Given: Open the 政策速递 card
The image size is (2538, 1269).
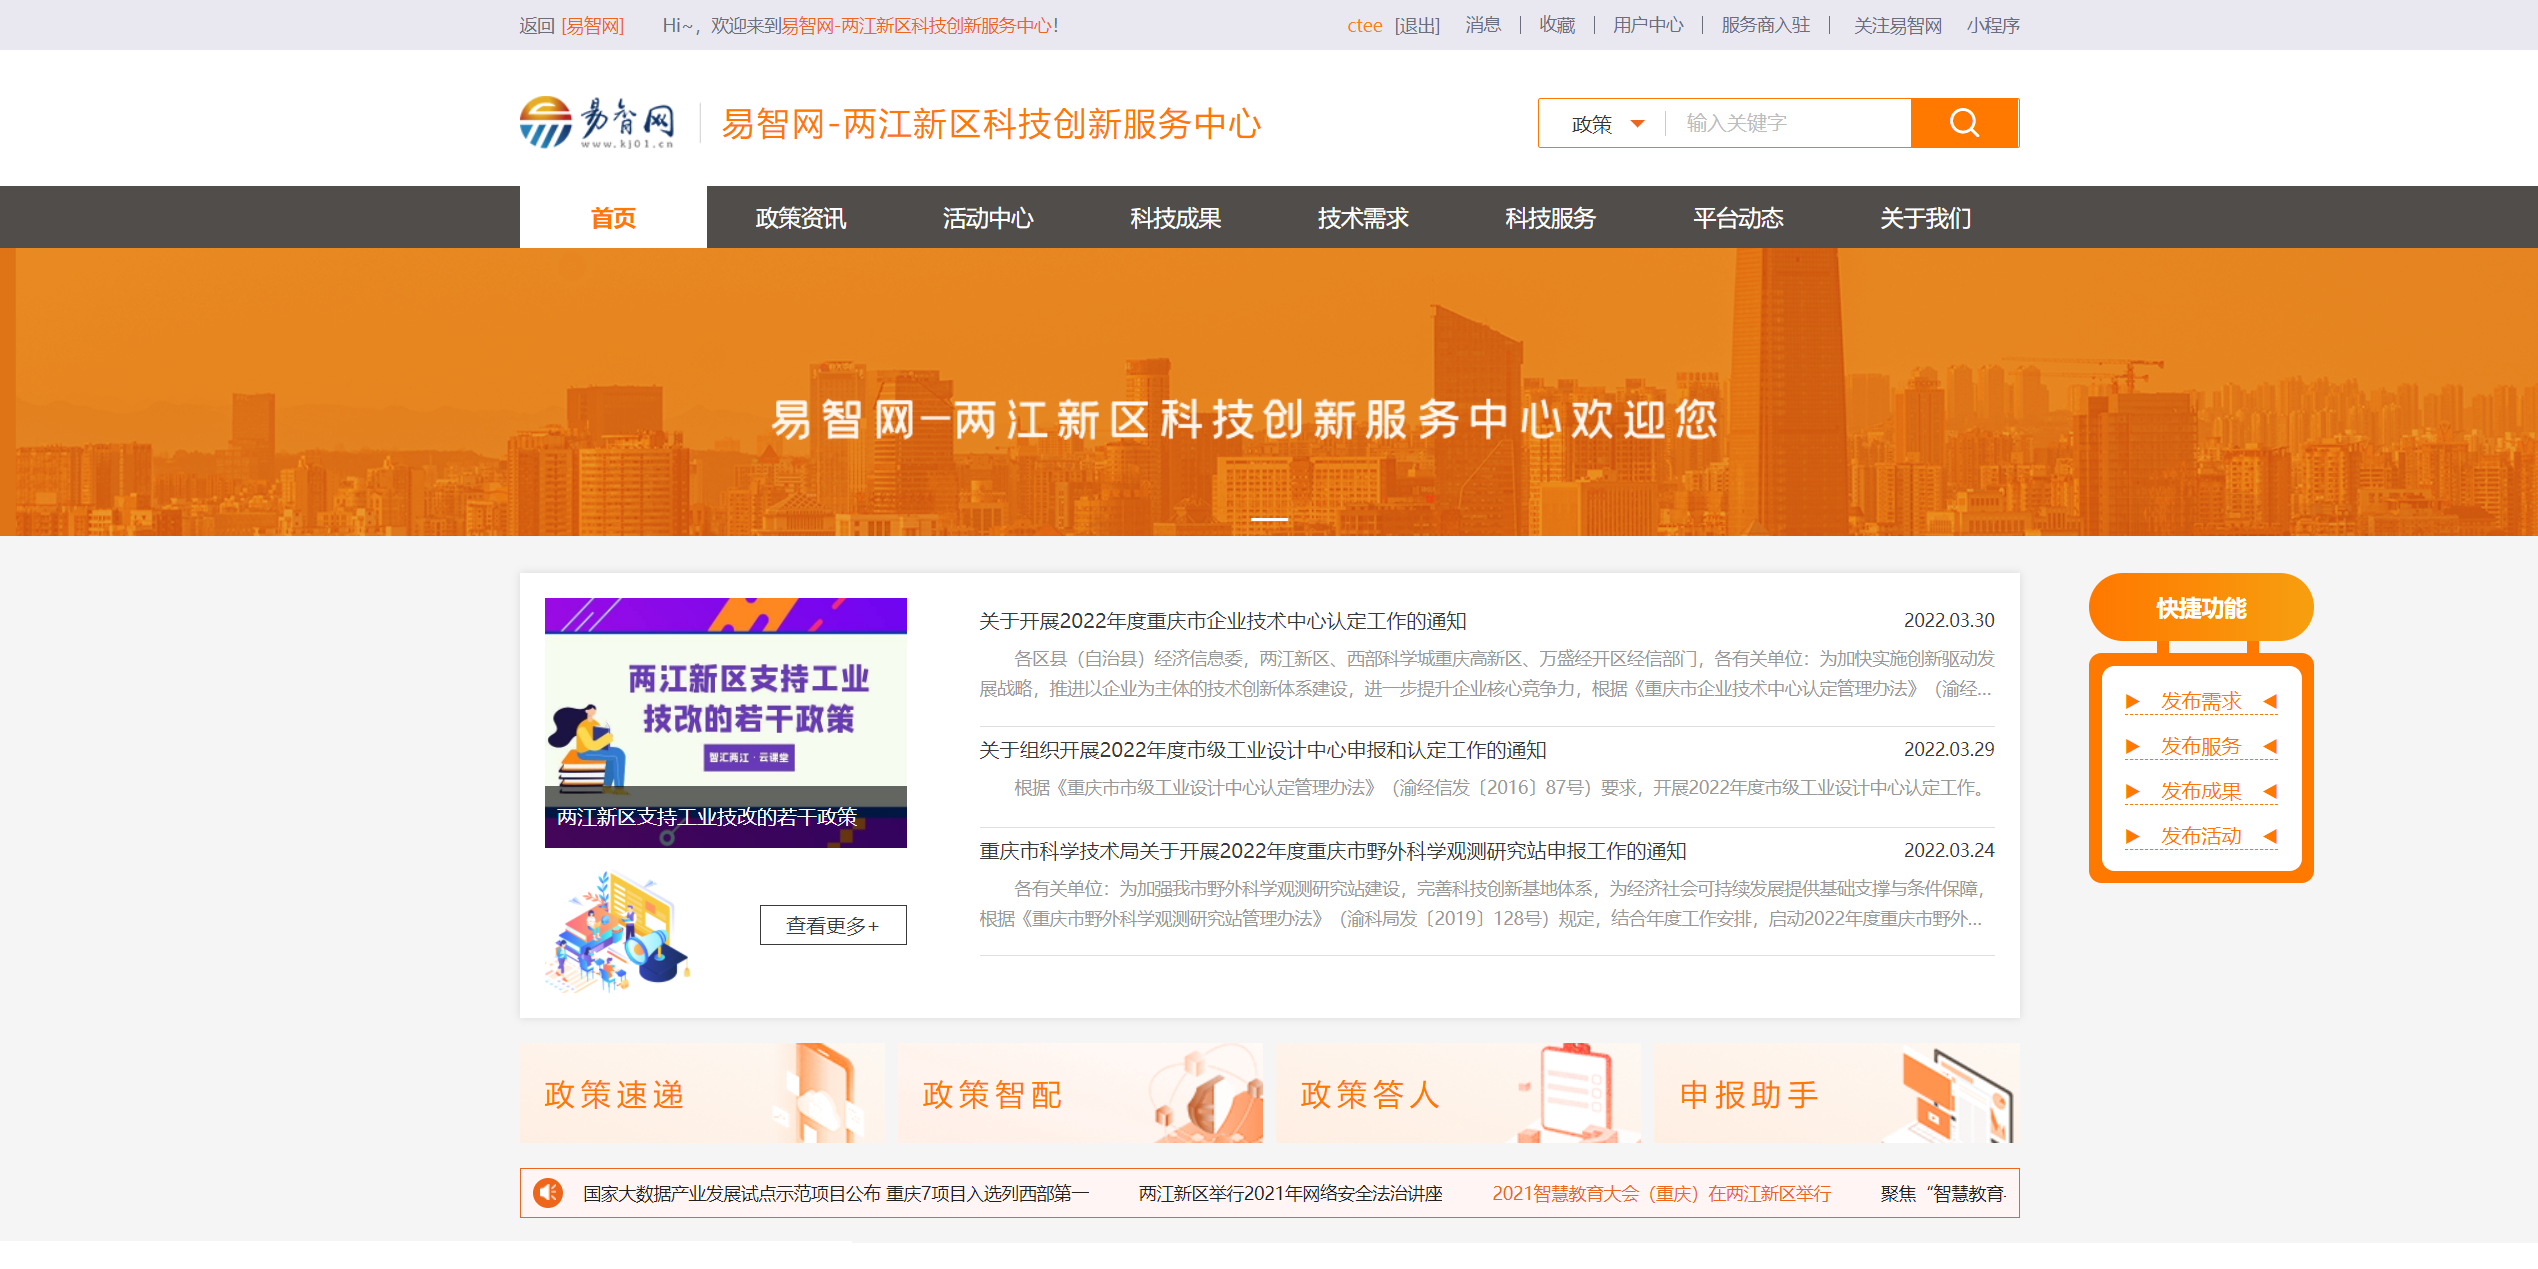Looking at the screenshot, I should pos(702,1093).
